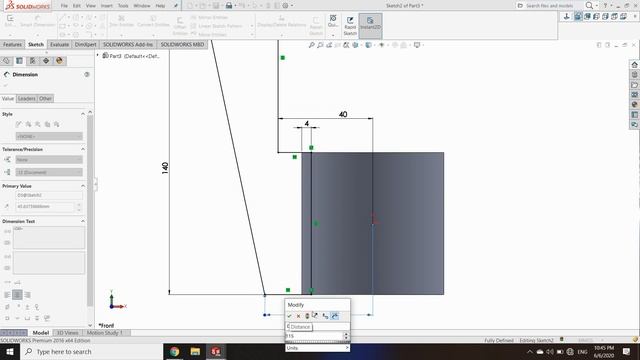Open Google Chrome from the taskbar
Viewport: 640px width, 360px height.
pyautogui.click(x=174, y=351)
